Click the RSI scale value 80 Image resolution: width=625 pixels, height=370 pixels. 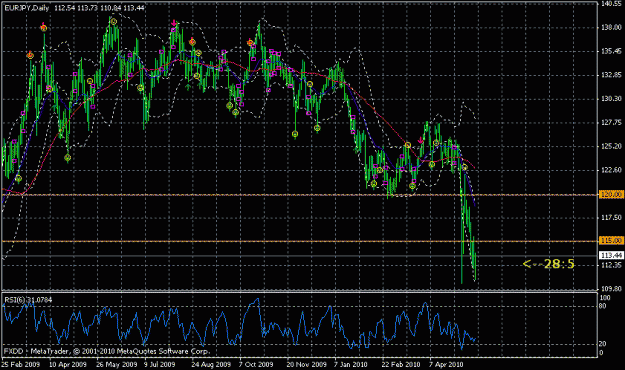click(603, 306)
